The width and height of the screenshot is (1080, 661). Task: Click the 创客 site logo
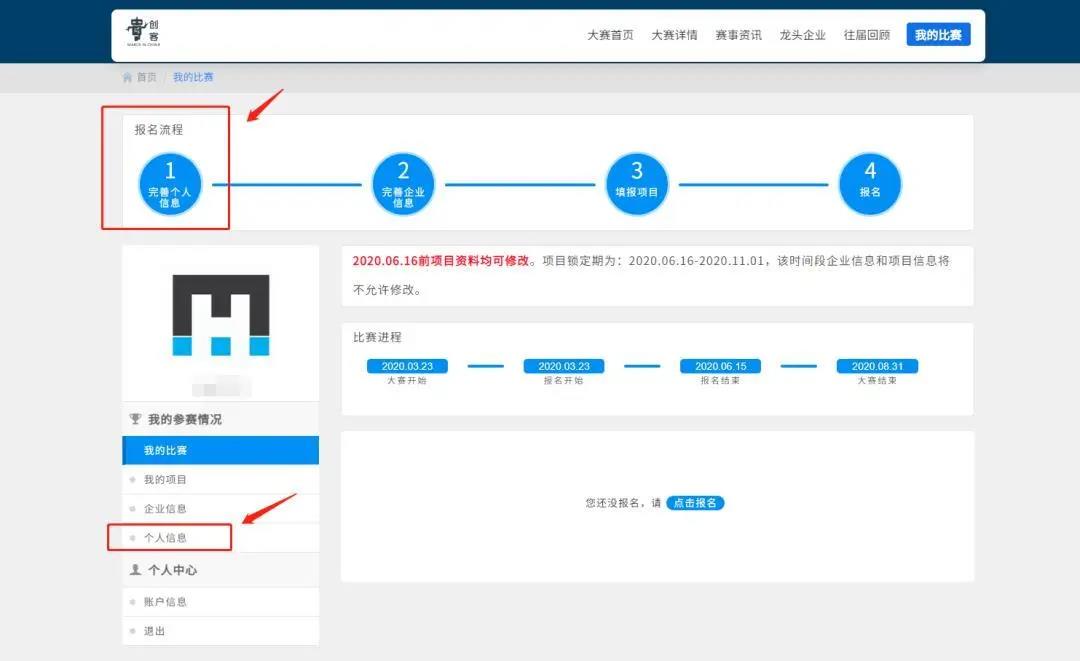click(143, 33)
